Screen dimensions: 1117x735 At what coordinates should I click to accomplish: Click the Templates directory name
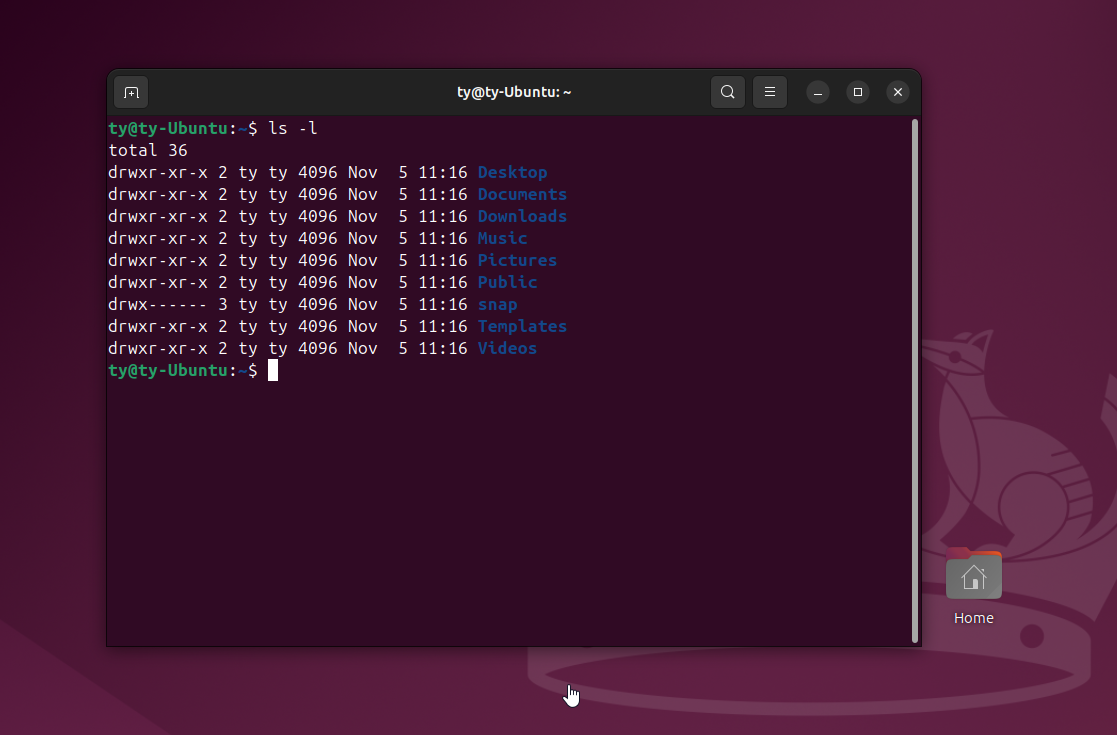pyautogui.click(x=522, y=327)
